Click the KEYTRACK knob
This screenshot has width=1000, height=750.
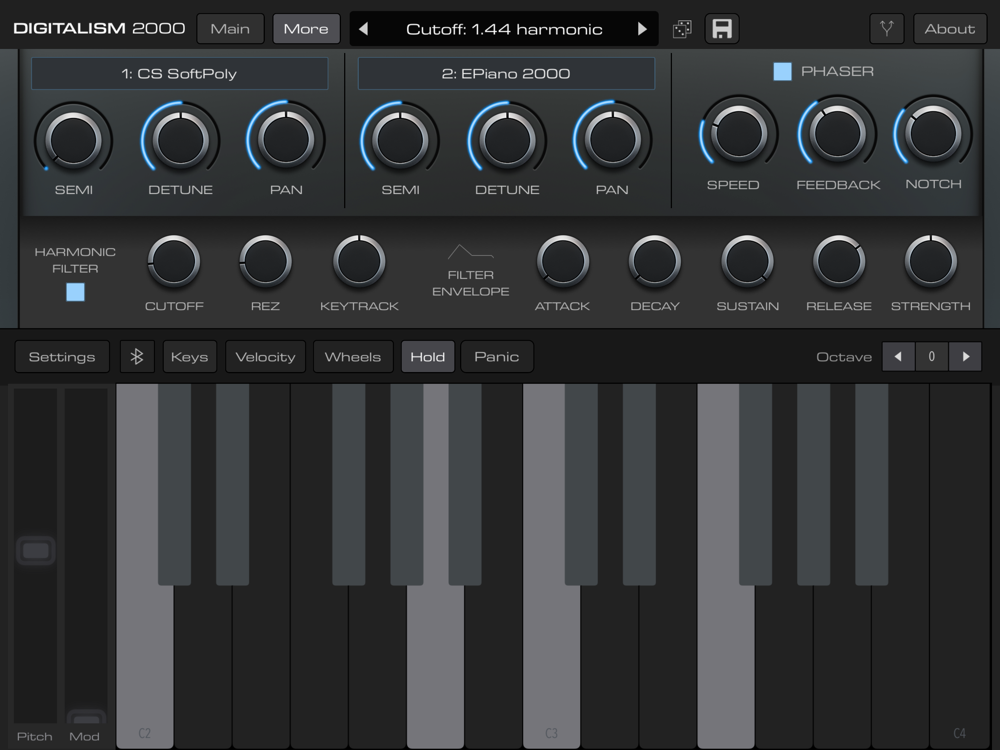click(x=359, y=261)
